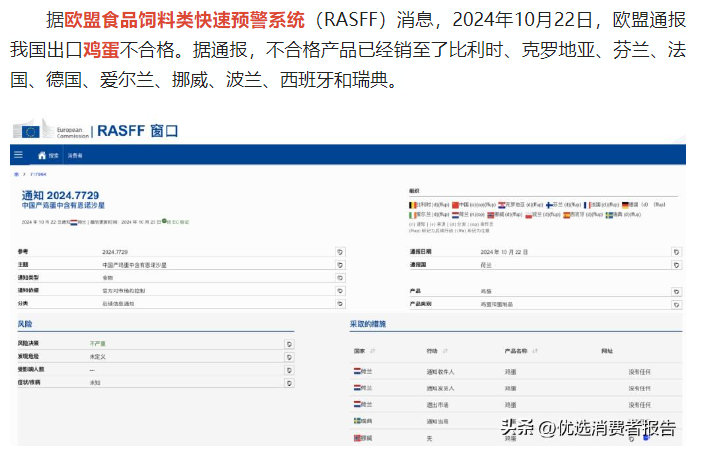This screenshot has height=459, width=716.
Task: Click the 采取的措施 section heading
Action: click(368, 324)
